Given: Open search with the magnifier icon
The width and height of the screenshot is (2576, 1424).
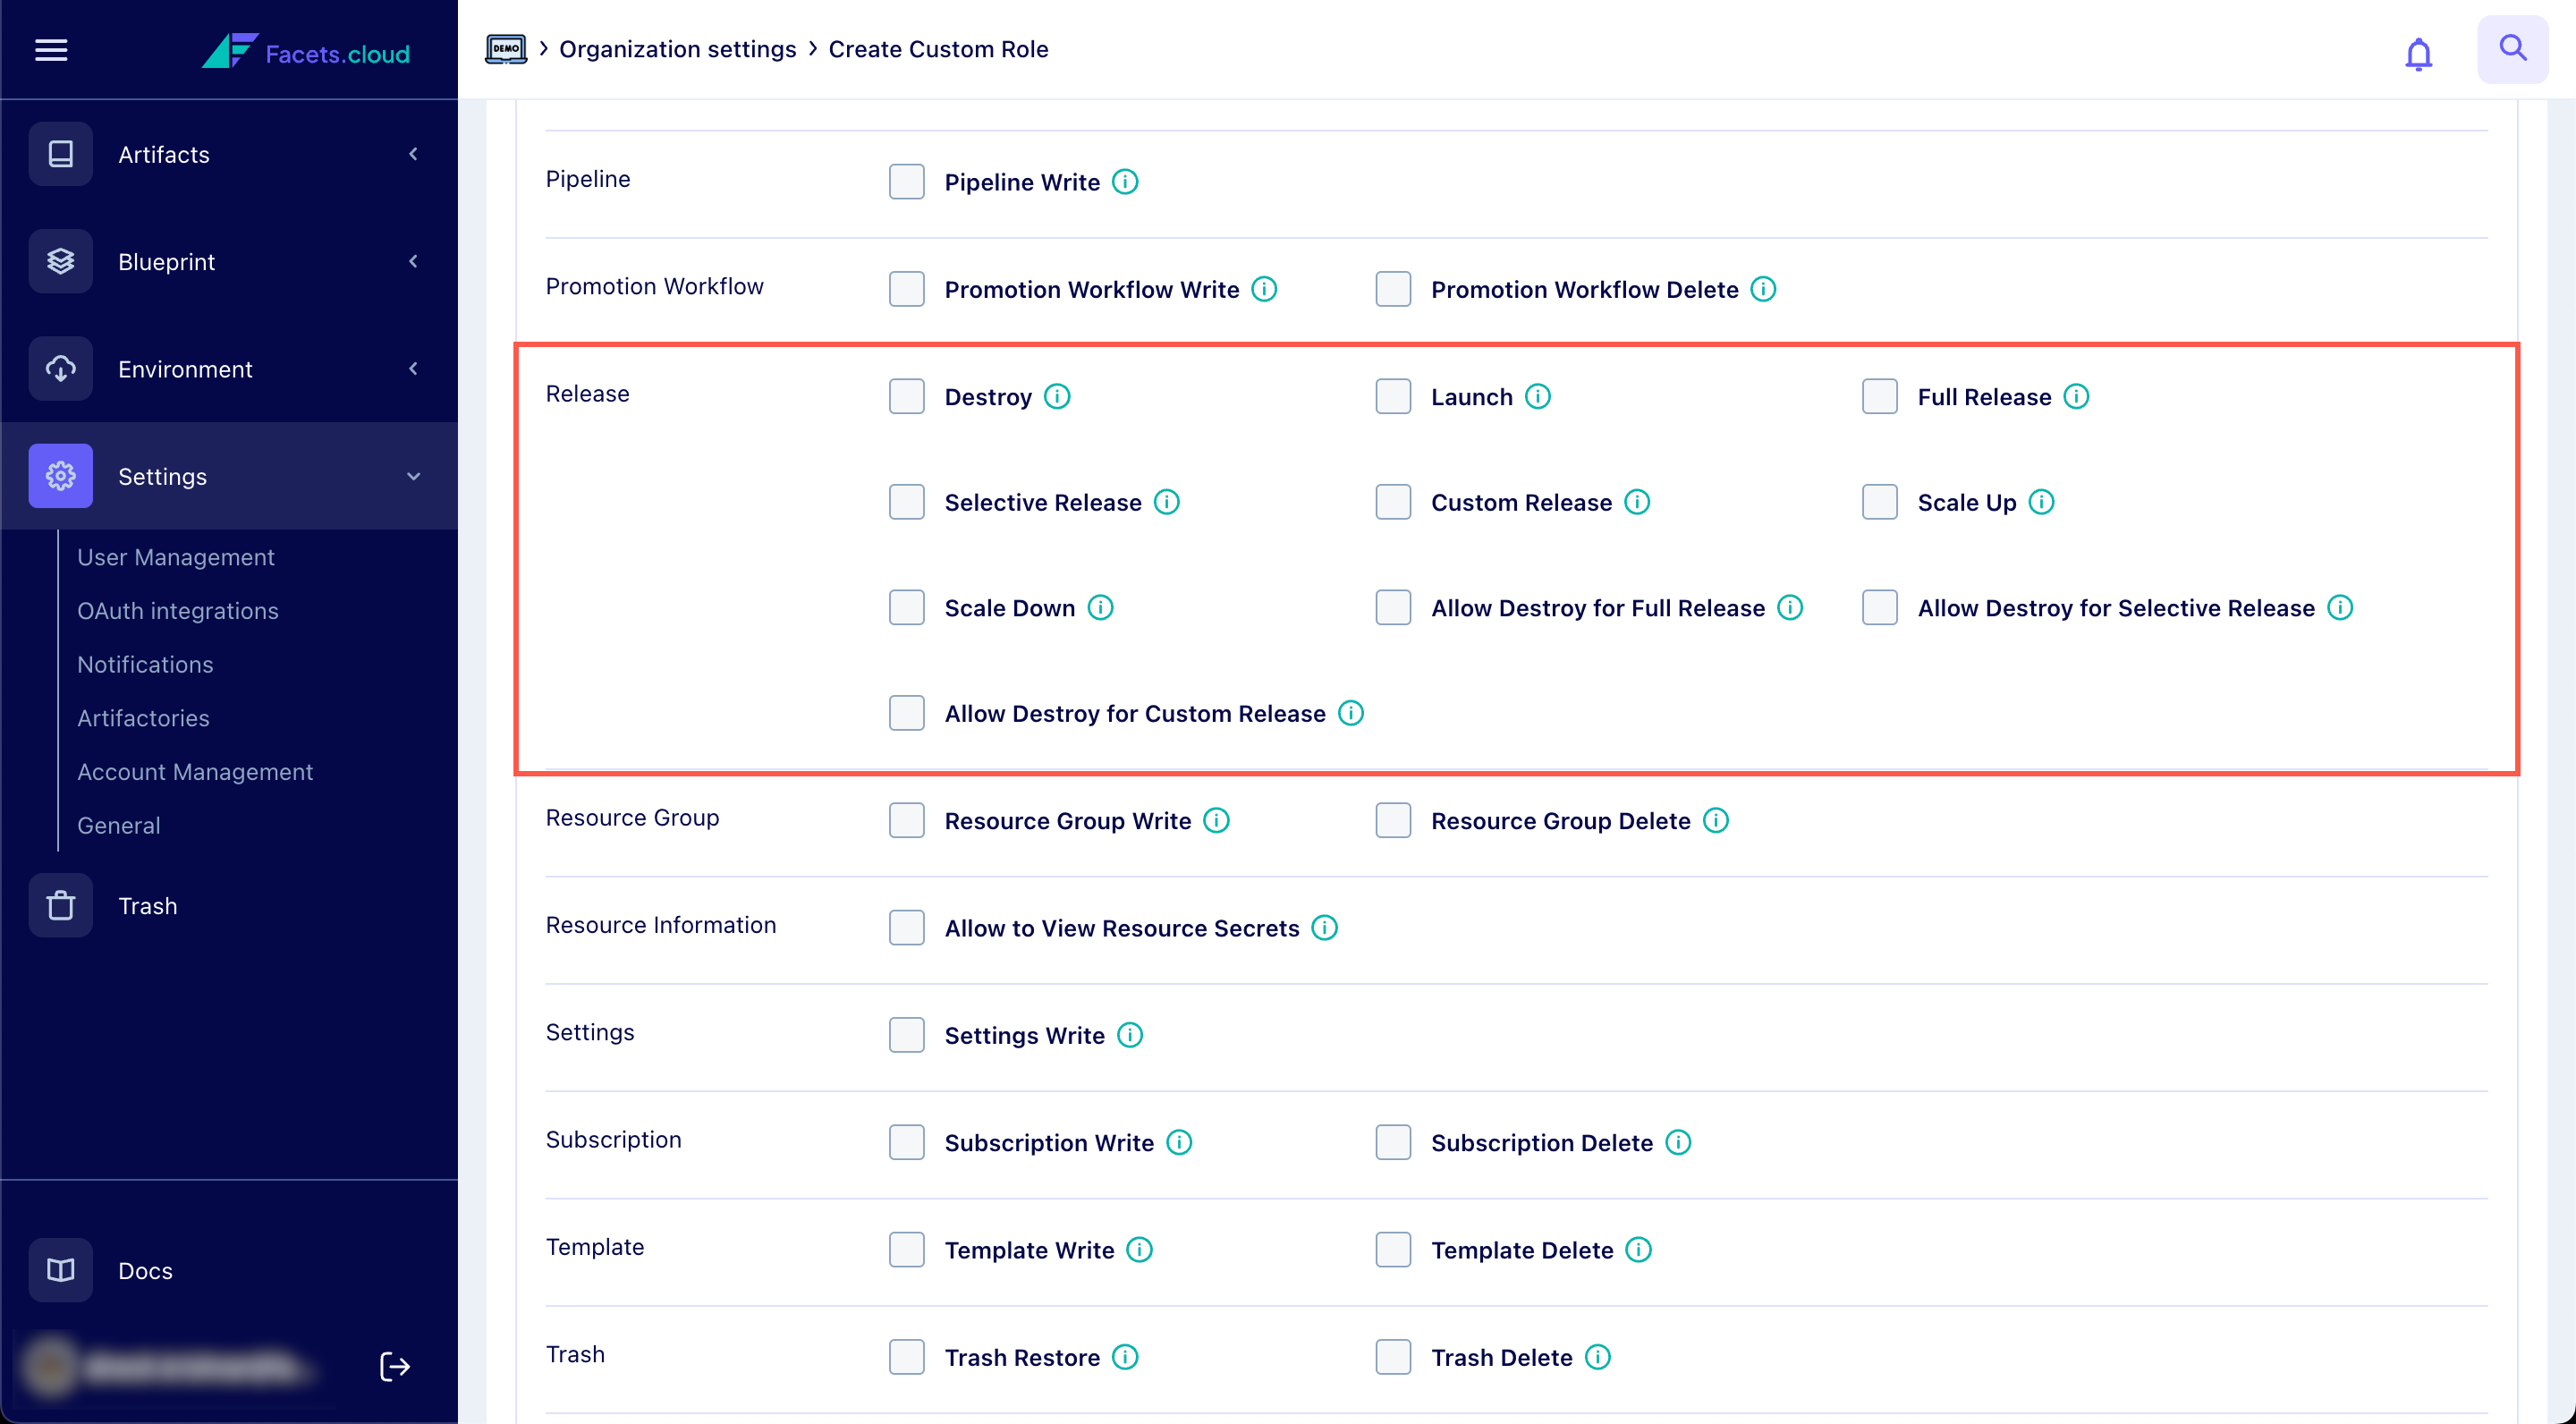Looking at the screenshot, I should 2512,48.
